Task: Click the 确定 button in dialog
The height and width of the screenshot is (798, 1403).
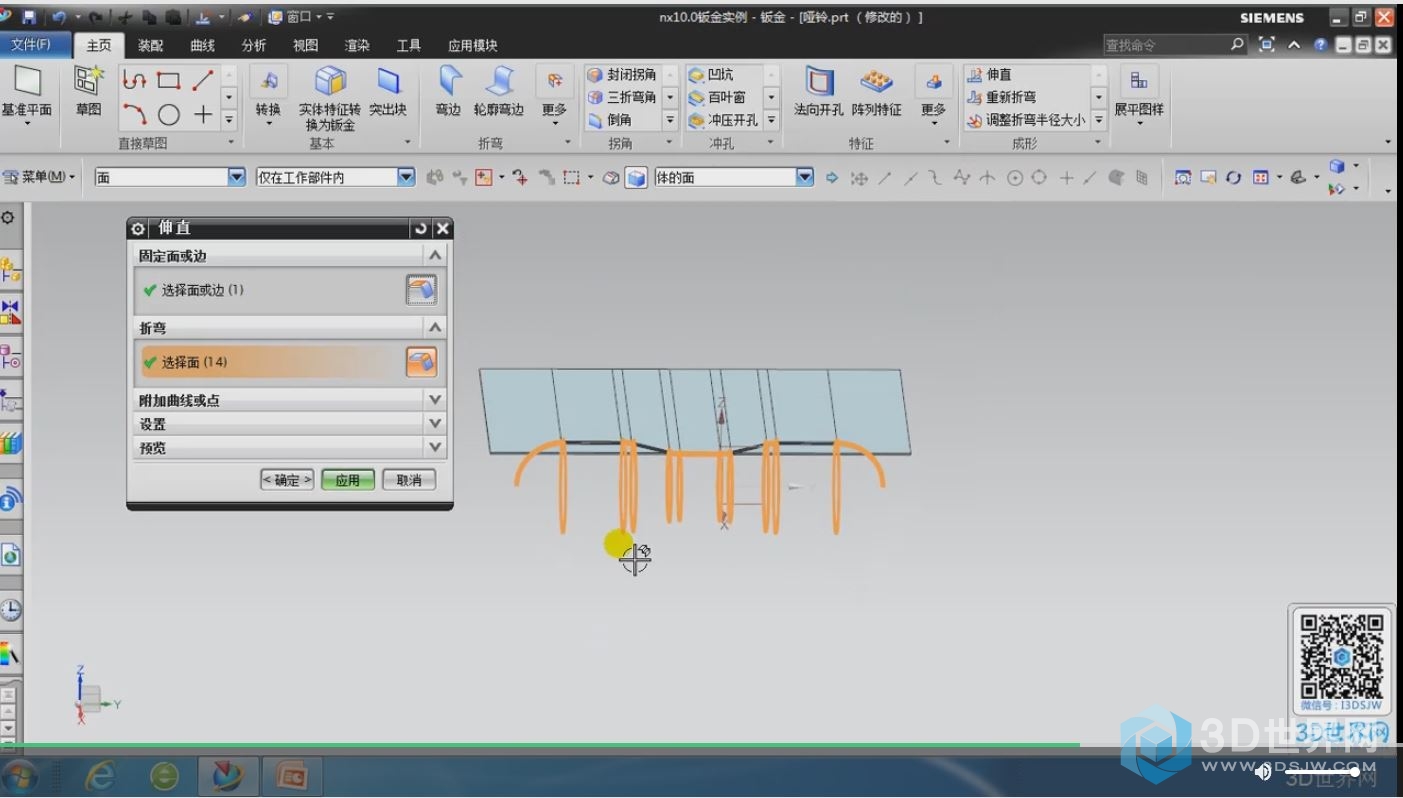Action: tap(287, 480)
